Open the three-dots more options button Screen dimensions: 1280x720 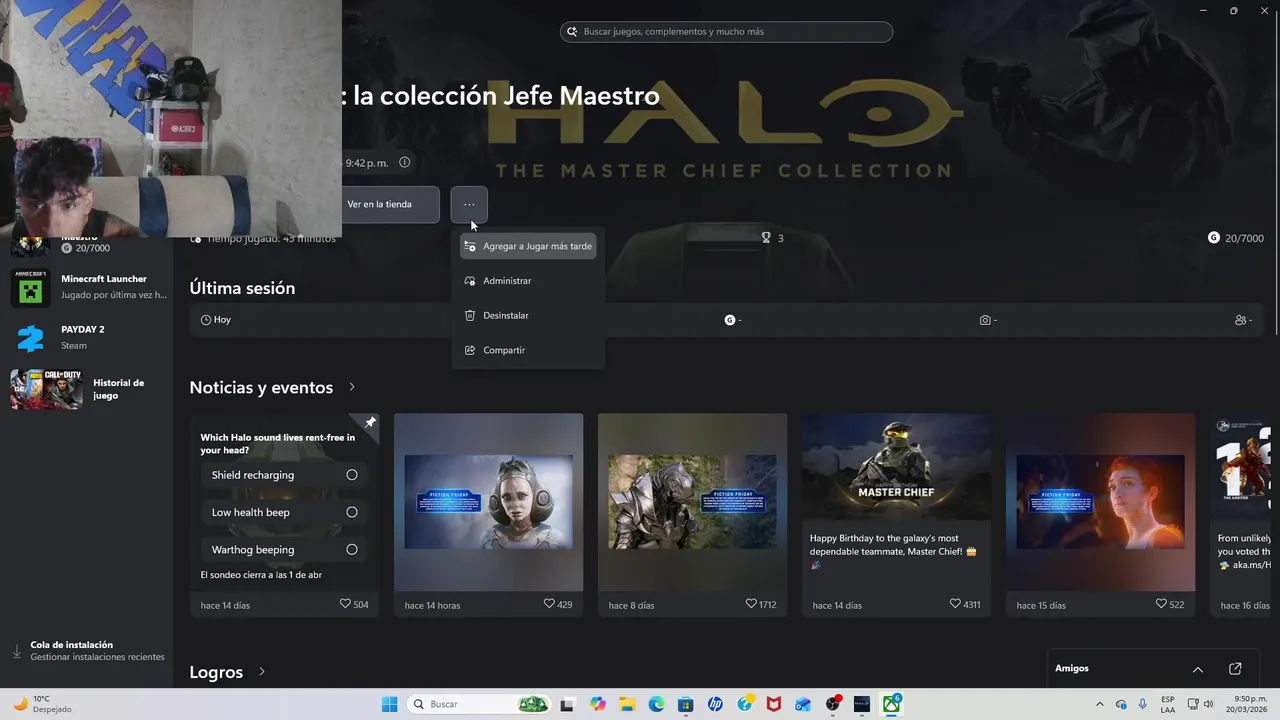469,205
